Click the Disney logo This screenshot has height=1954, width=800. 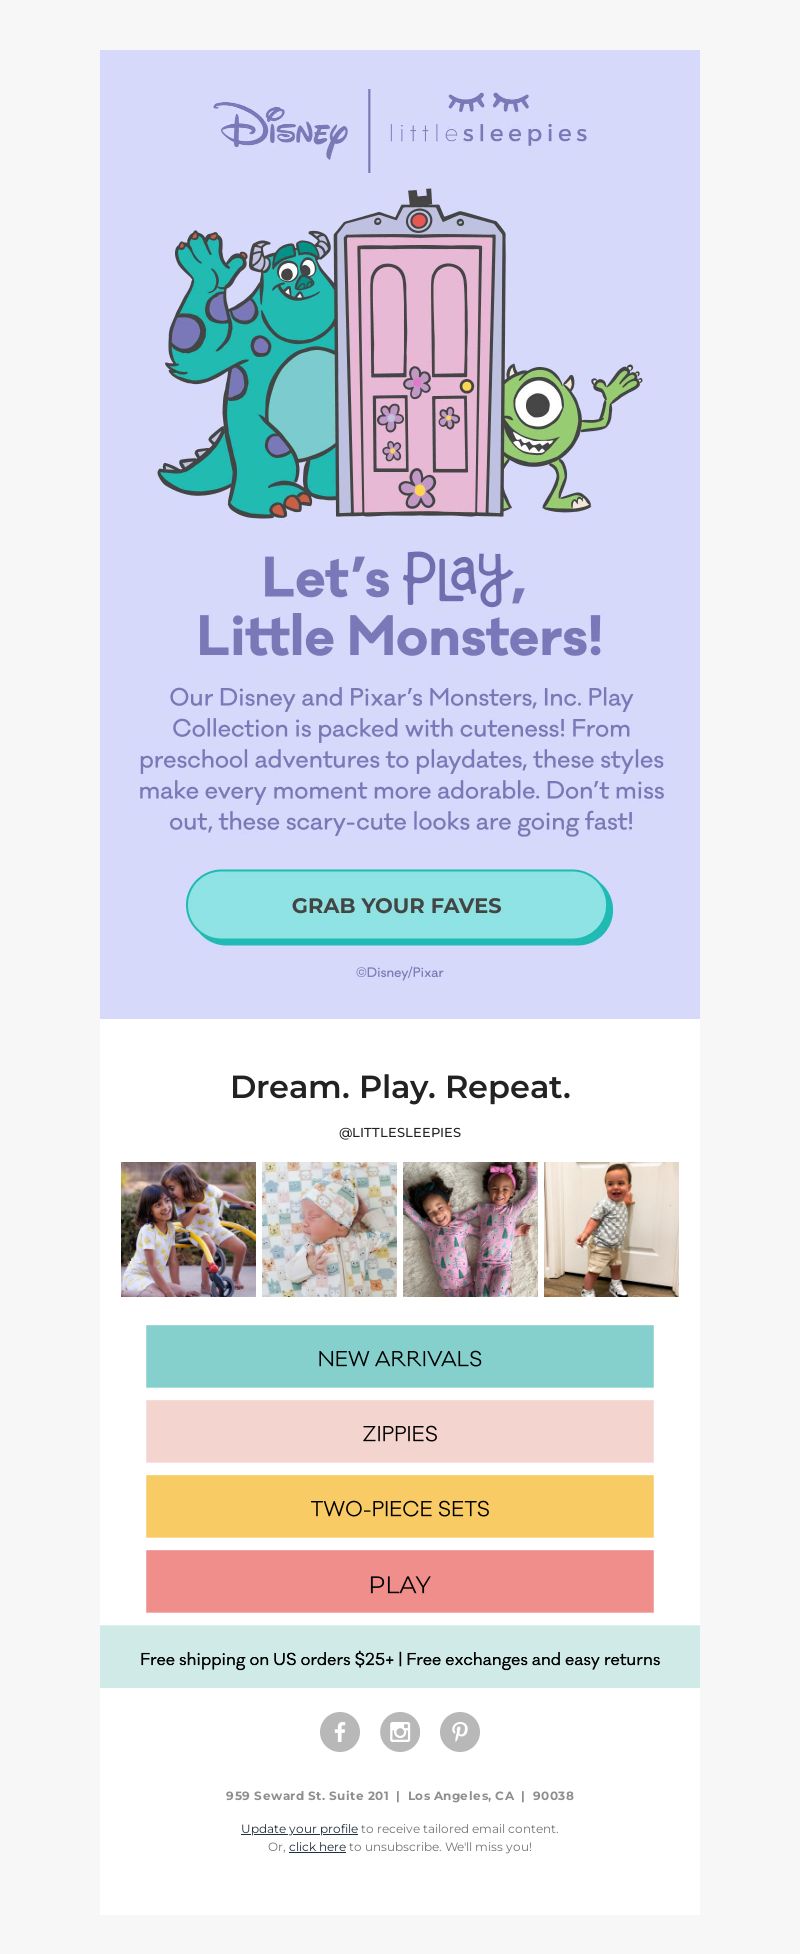281,130
